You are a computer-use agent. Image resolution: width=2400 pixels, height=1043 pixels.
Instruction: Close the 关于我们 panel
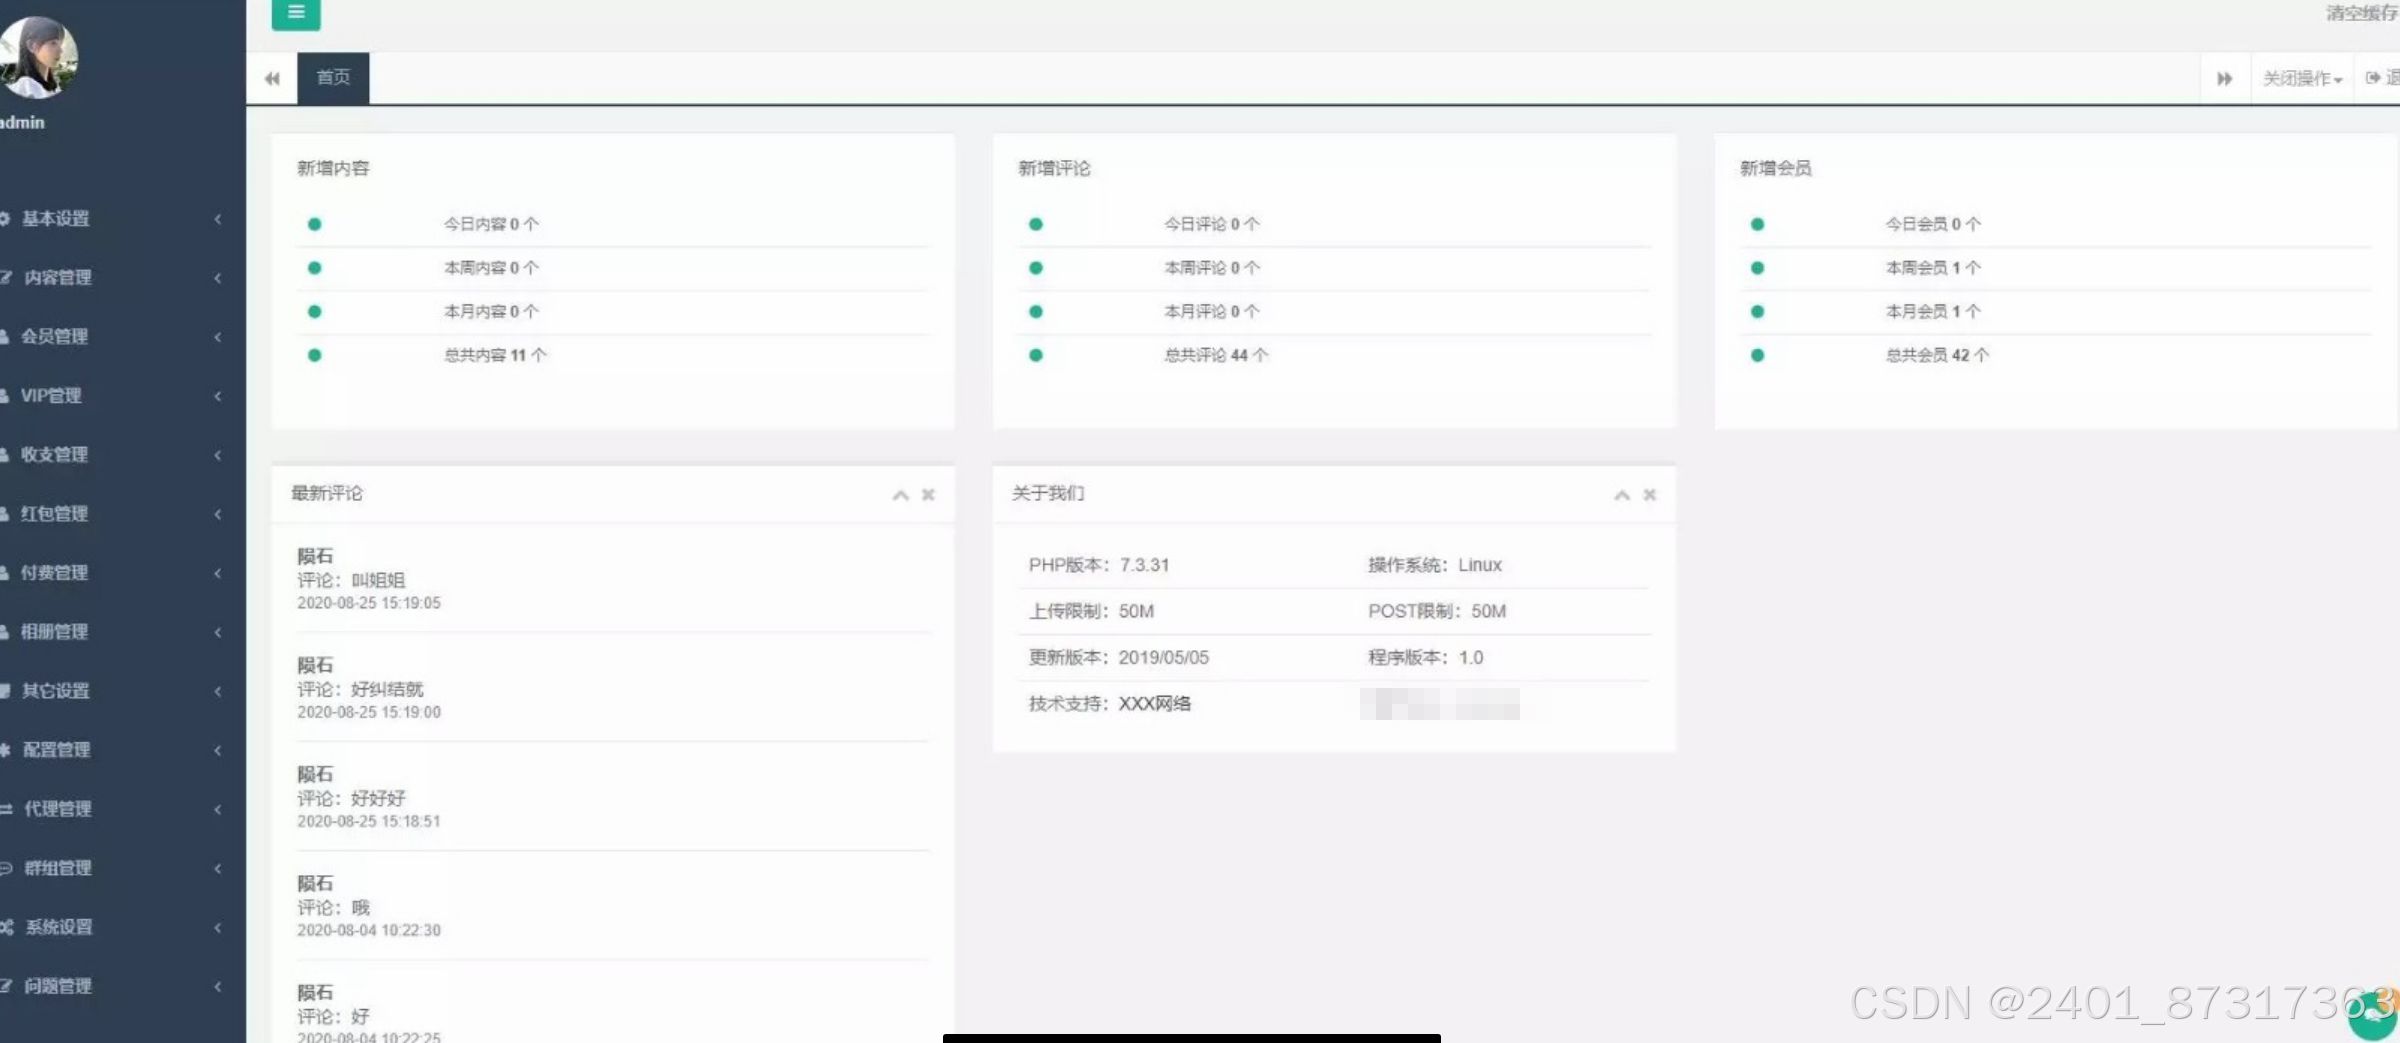(1650, 494)
